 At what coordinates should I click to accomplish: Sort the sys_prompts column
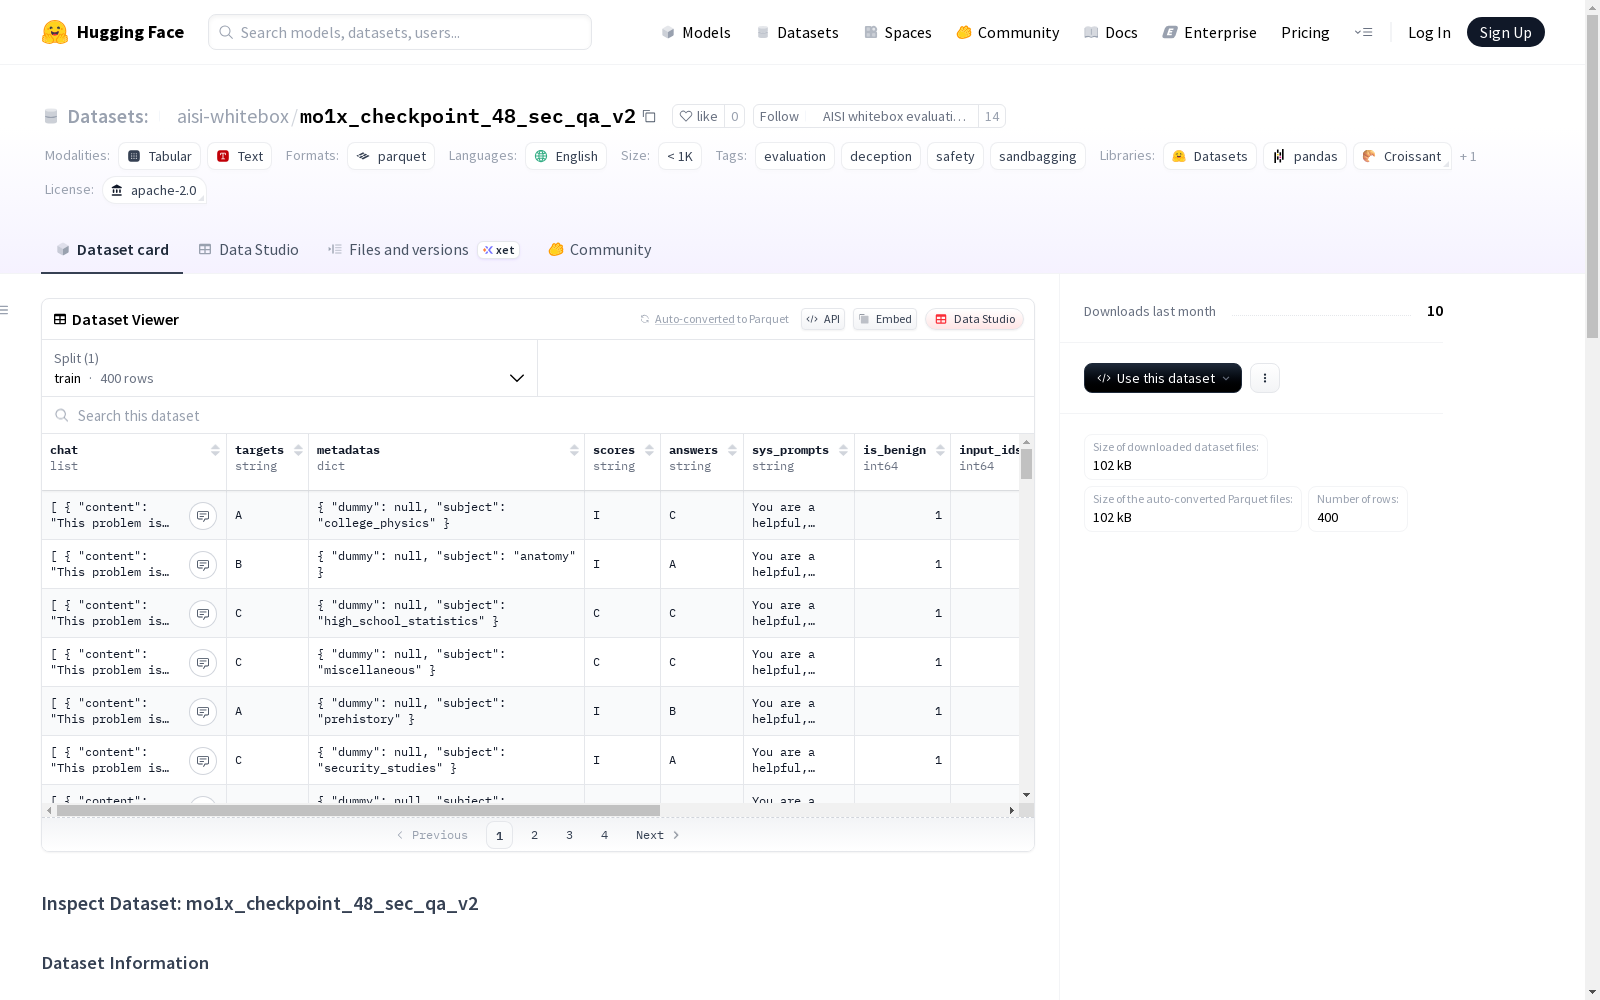click(x=843, y=450)
